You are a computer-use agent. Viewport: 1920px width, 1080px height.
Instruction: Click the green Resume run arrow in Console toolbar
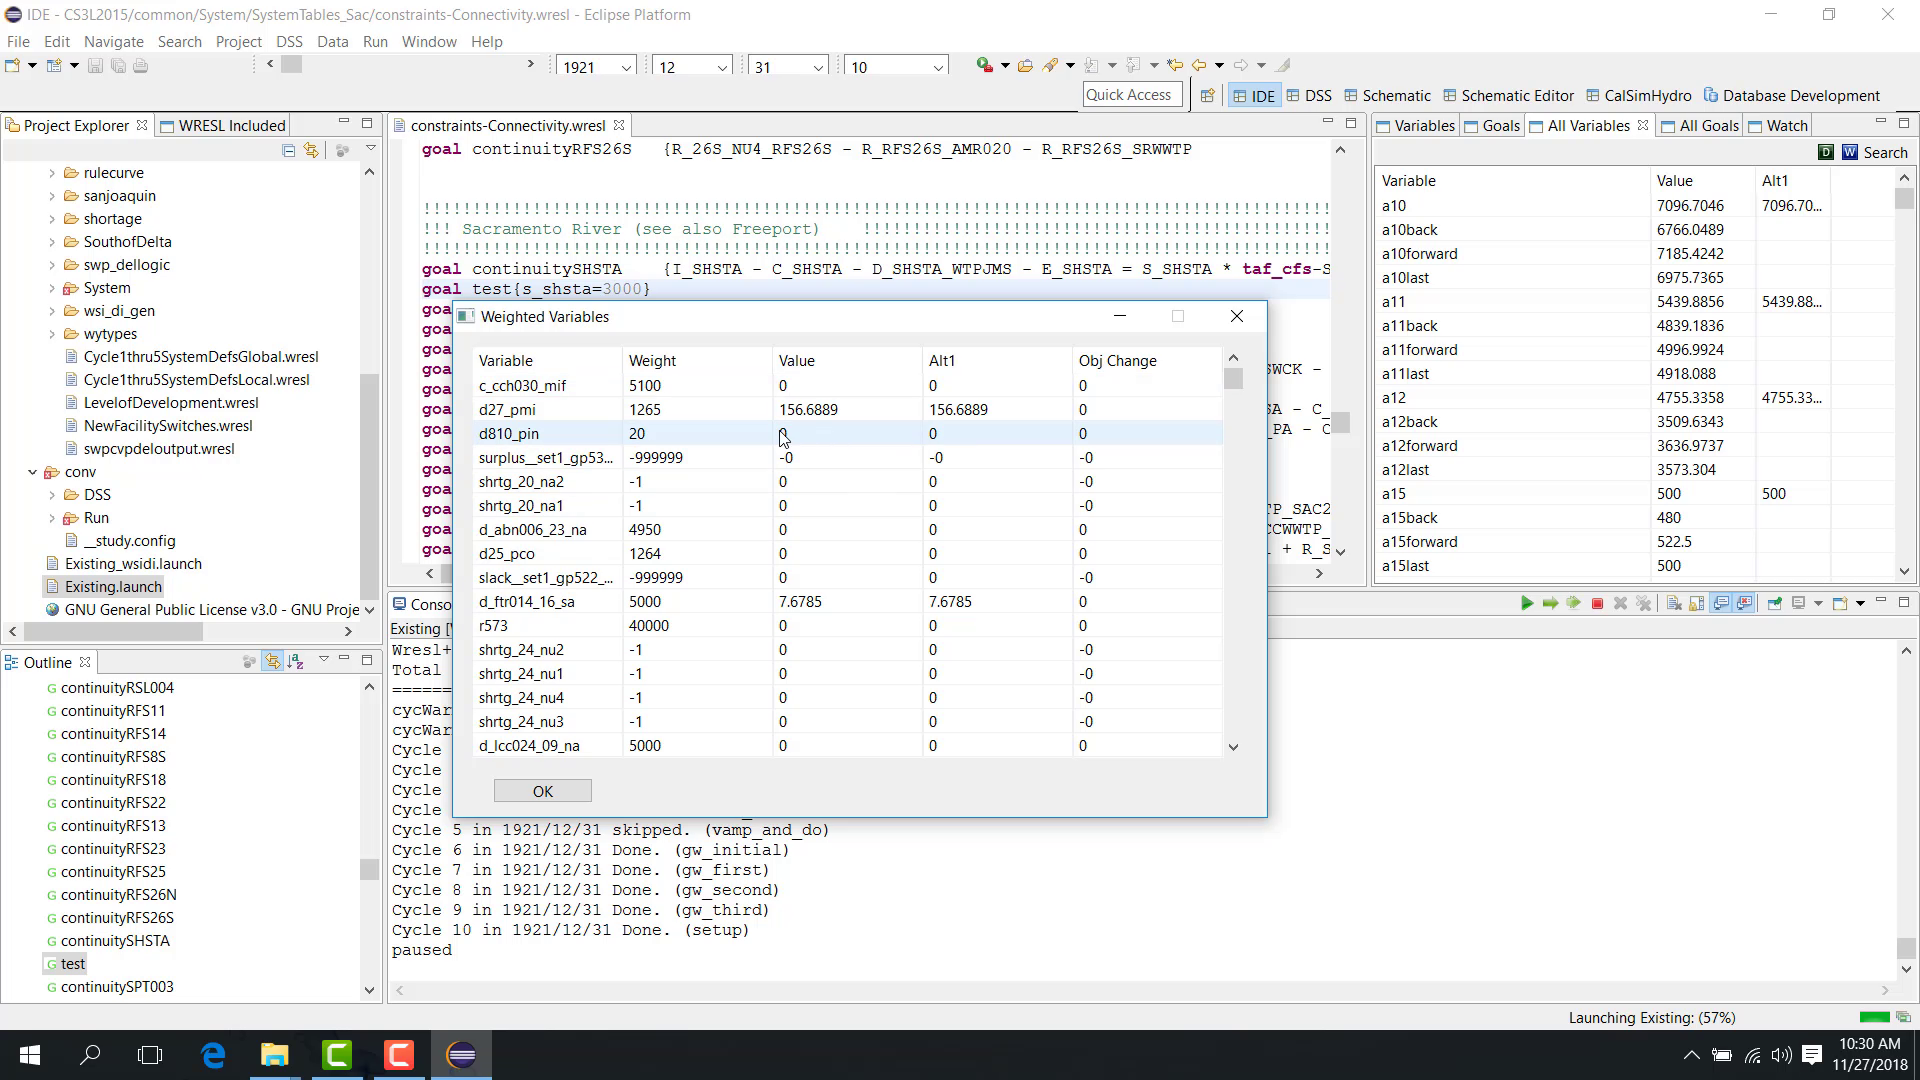click(1527, 603)
